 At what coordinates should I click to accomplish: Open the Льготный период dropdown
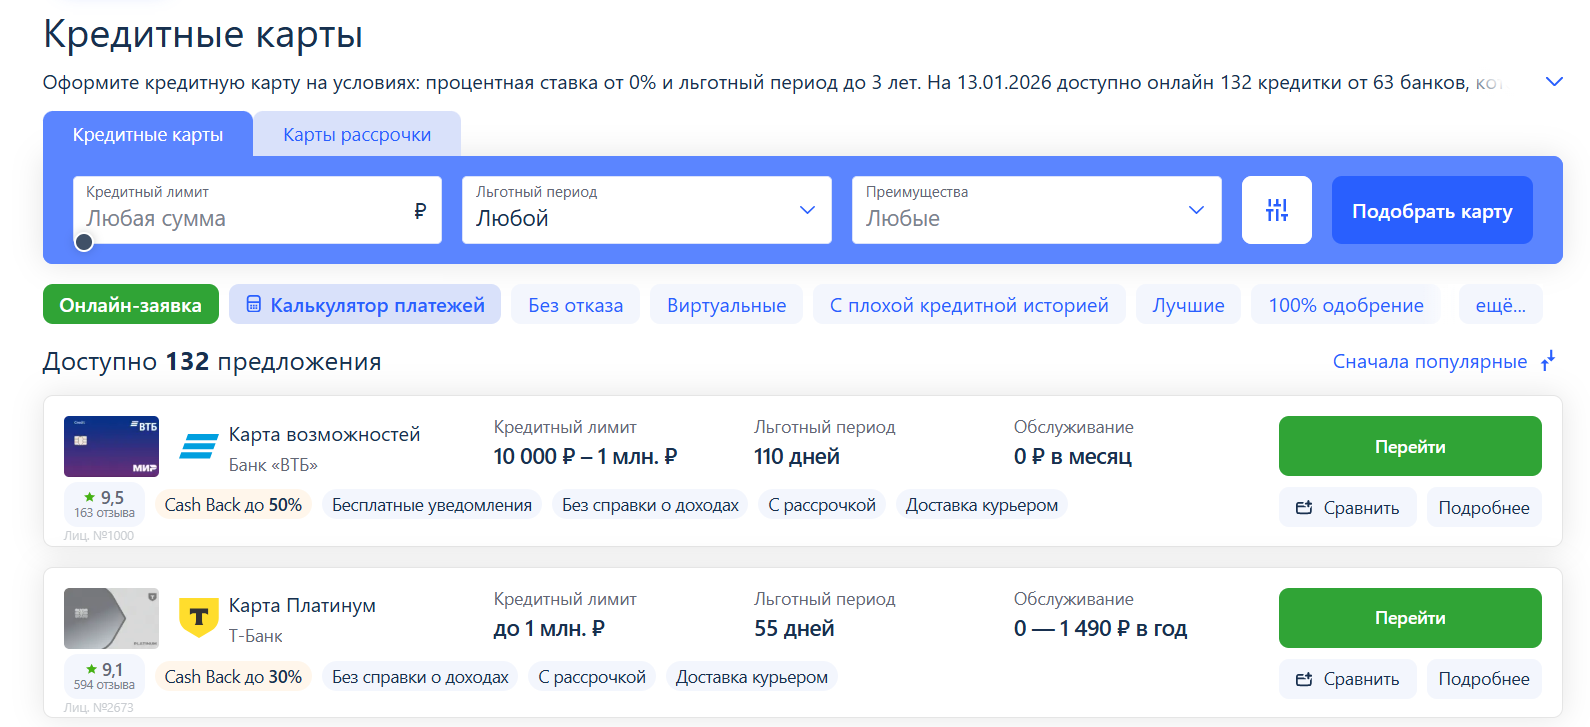tap(646, 210)
